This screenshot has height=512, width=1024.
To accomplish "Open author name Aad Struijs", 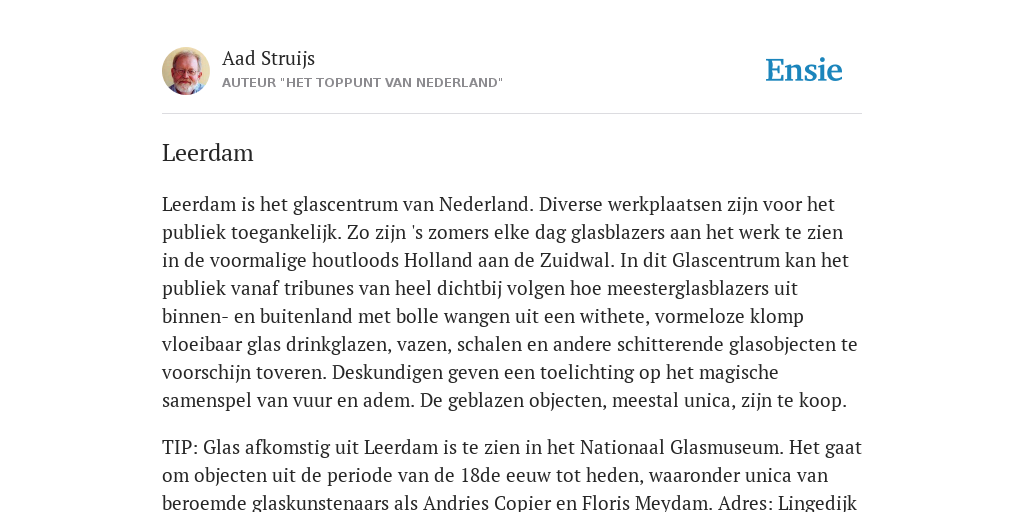I will tap(268, 58).
